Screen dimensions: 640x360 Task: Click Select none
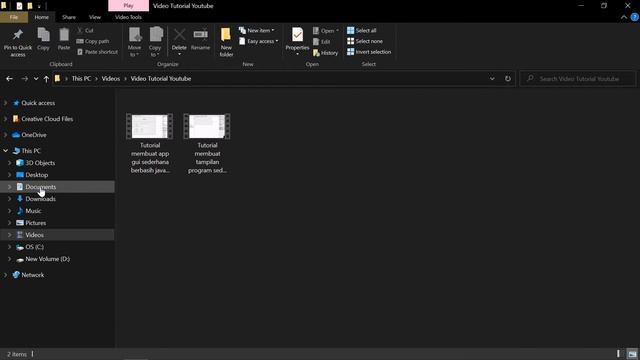pyautogui.click(x=365, y=41)
